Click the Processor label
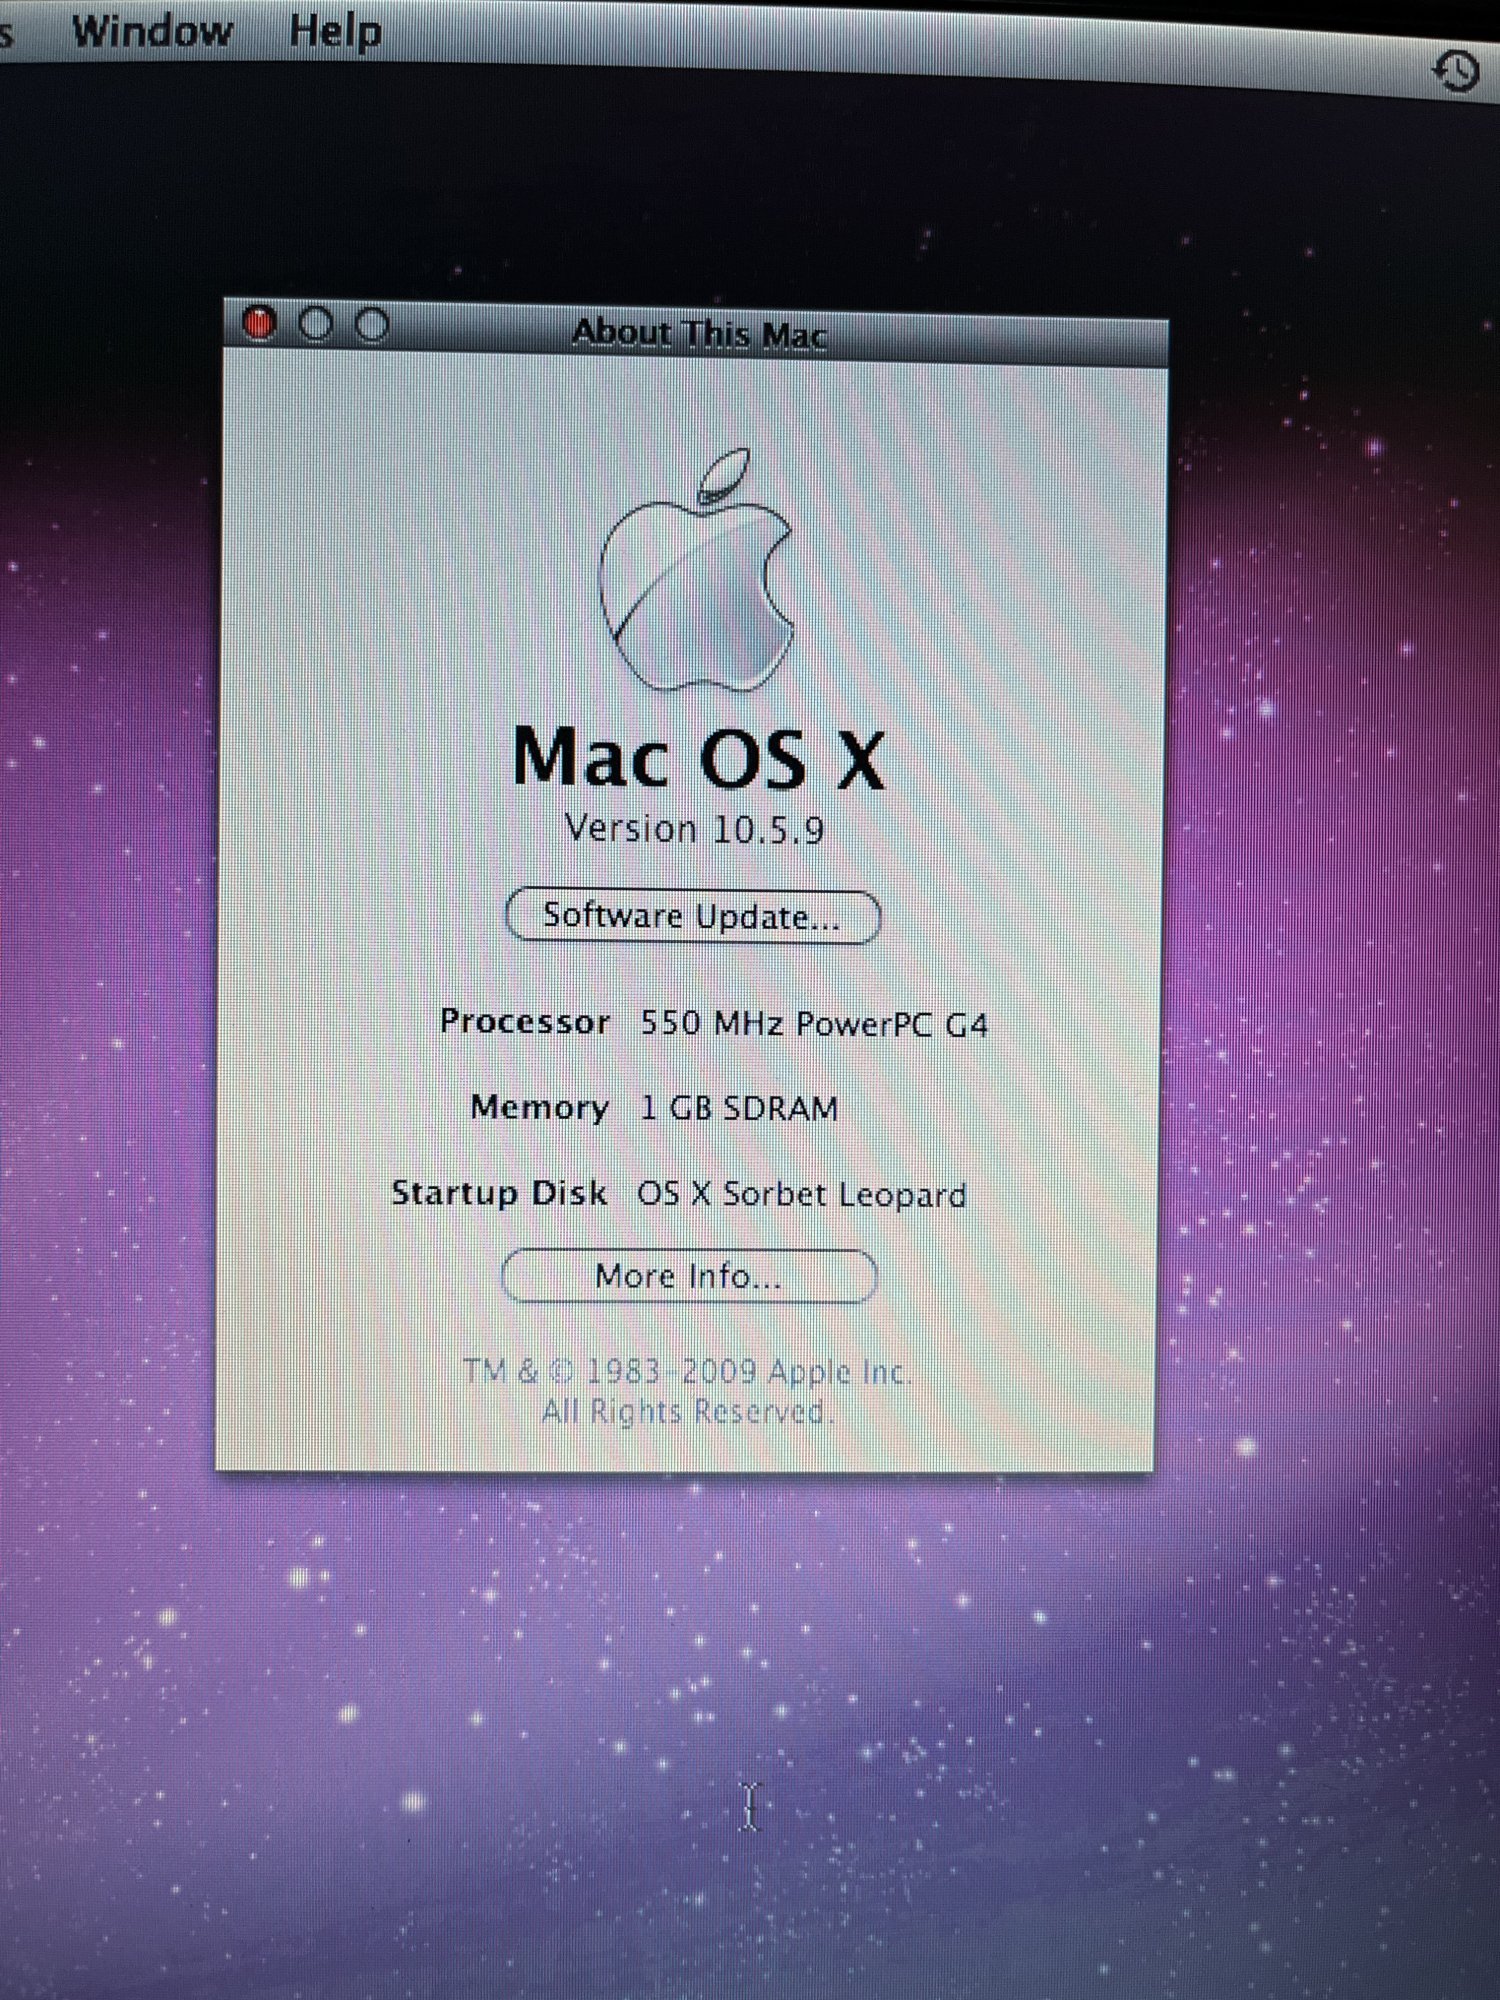Screen dimensions: 1500x2000 pos(525,1021)
